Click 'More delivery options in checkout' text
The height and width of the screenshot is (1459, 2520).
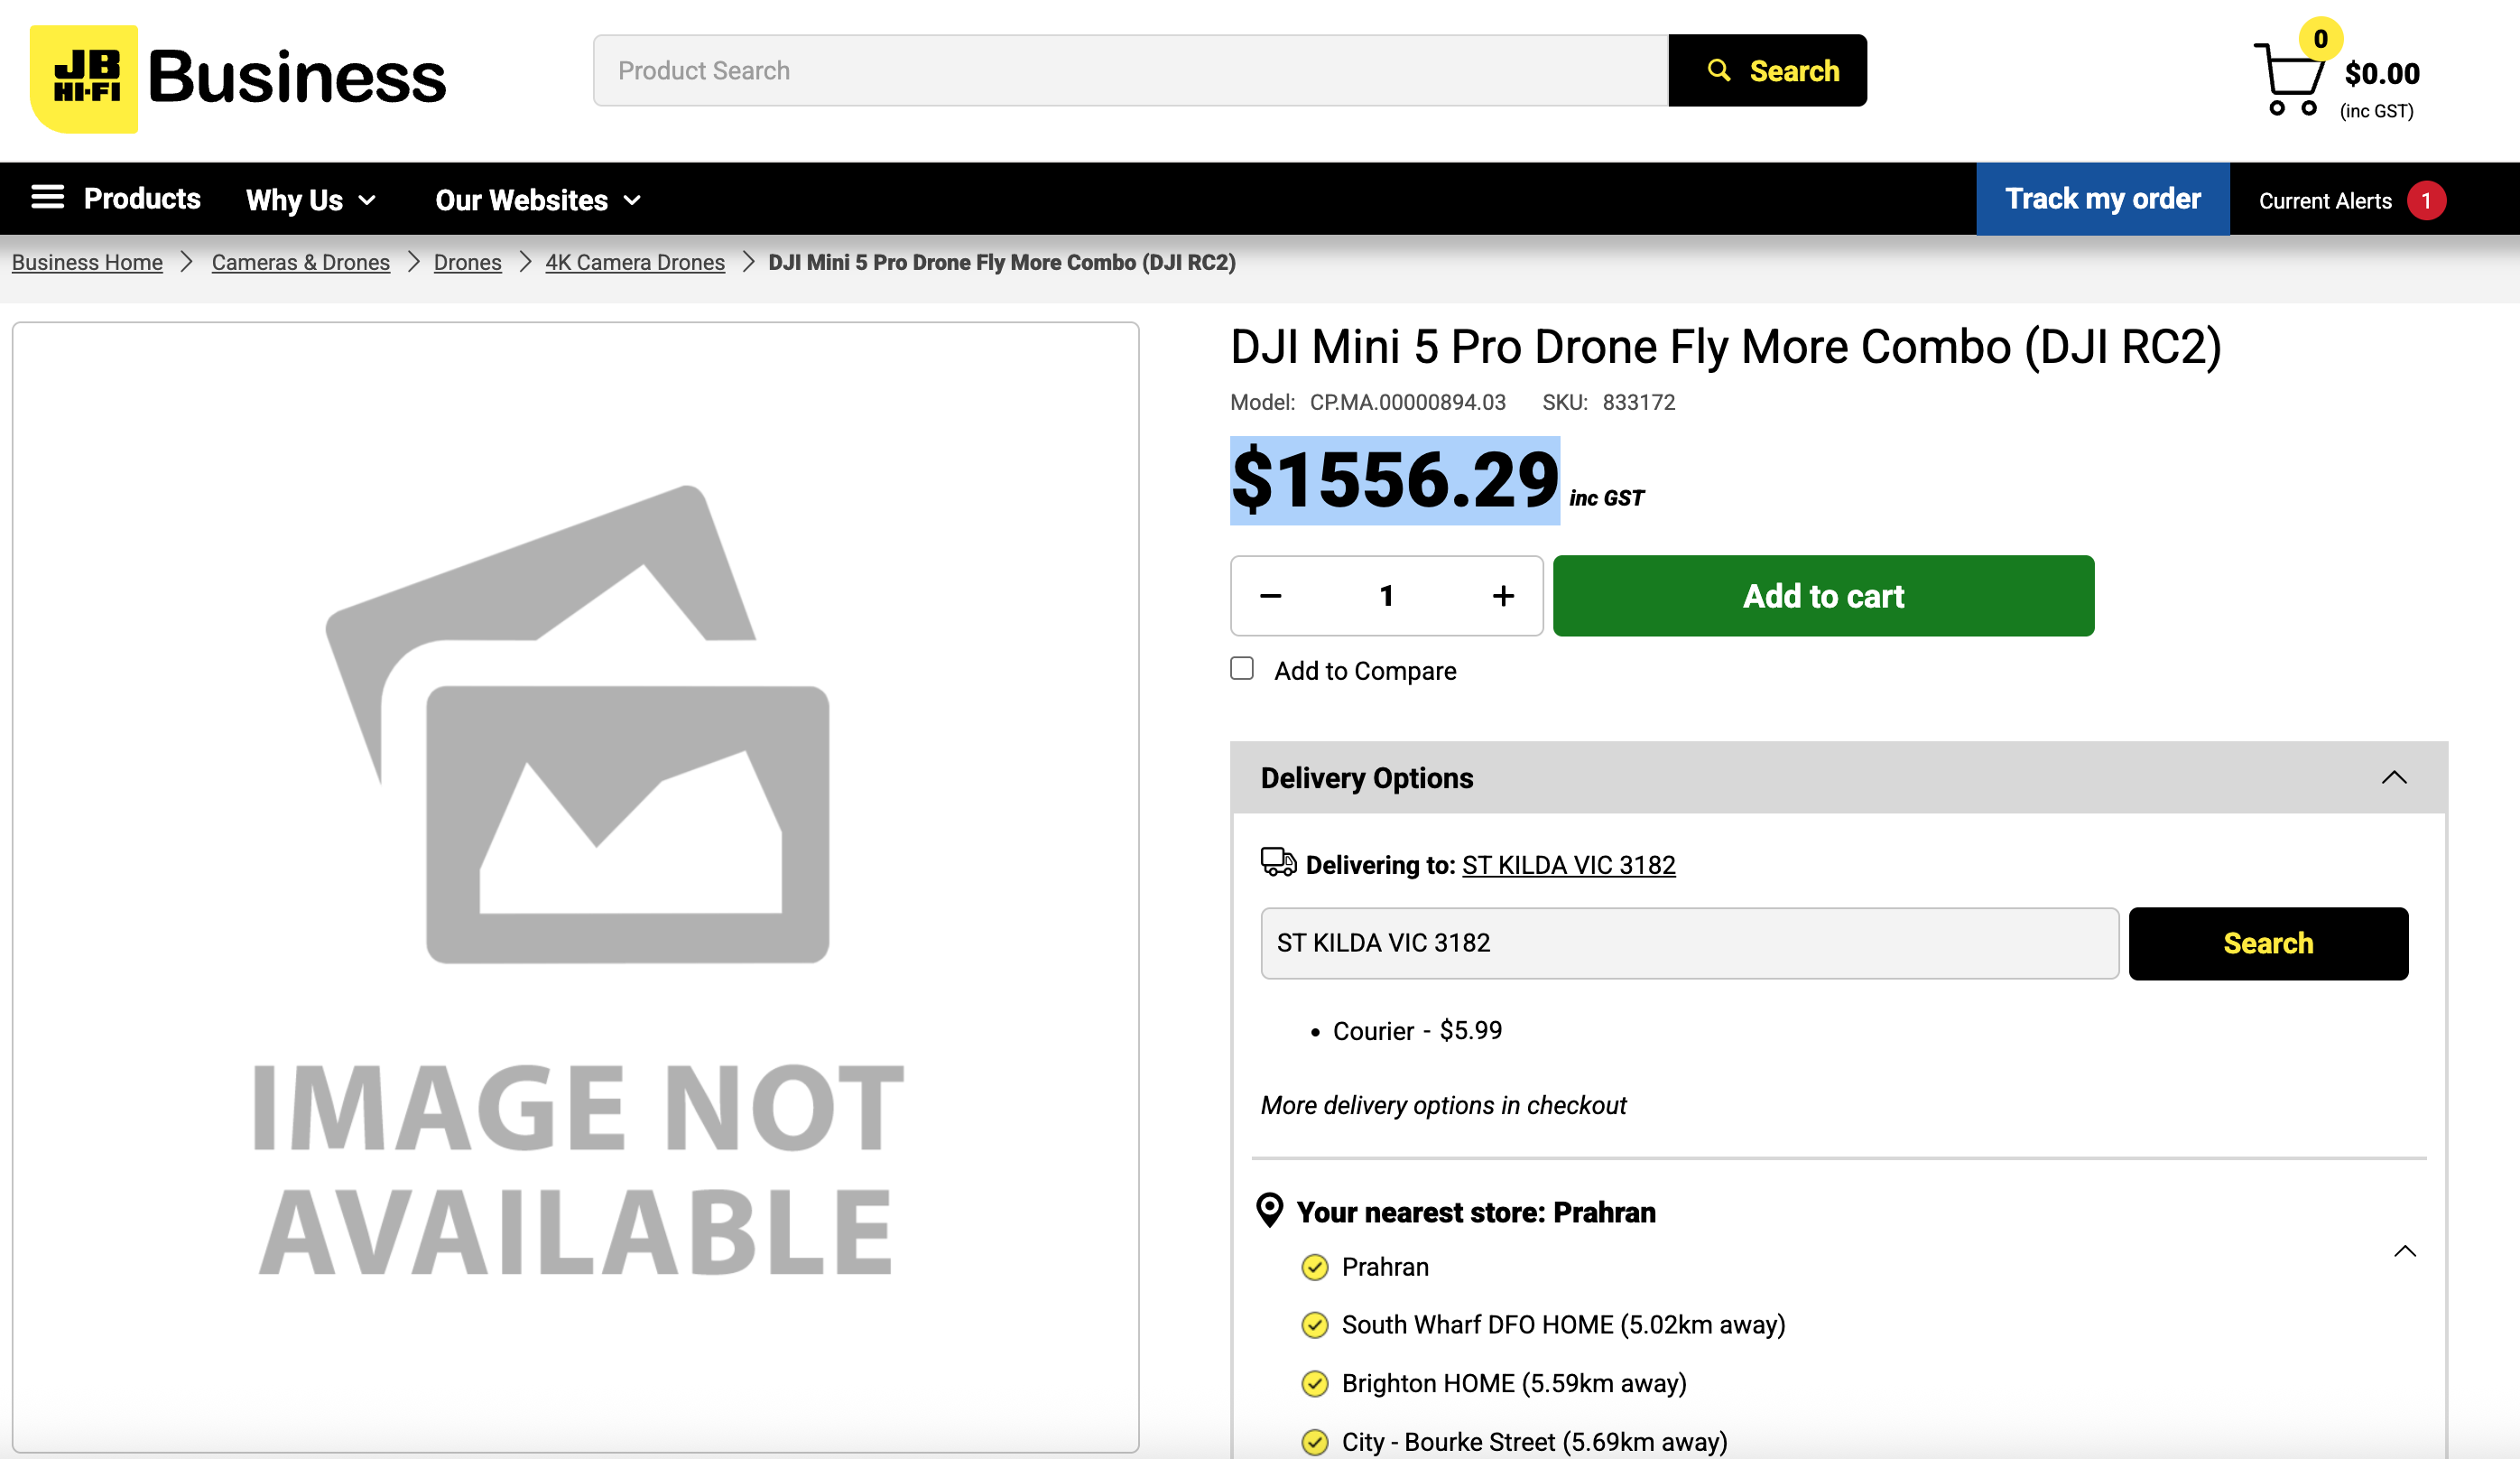[1443, 1105]
